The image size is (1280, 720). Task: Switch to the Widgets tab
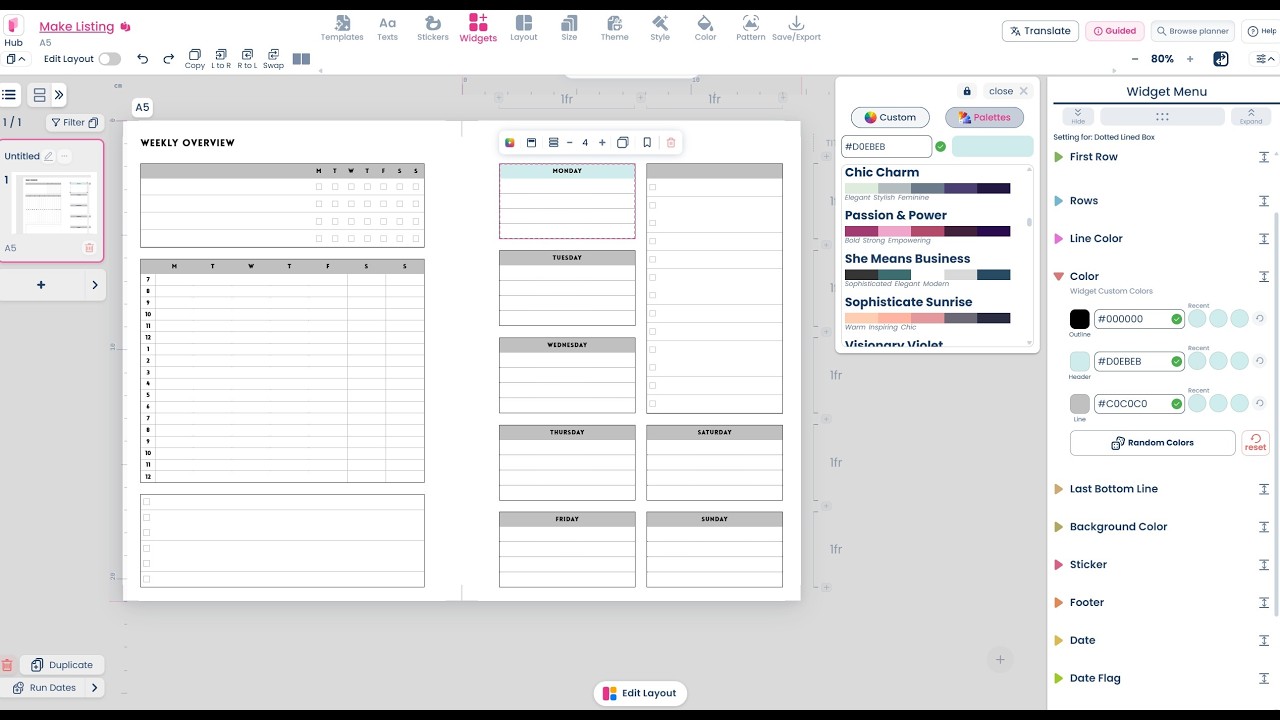point(478,28)
